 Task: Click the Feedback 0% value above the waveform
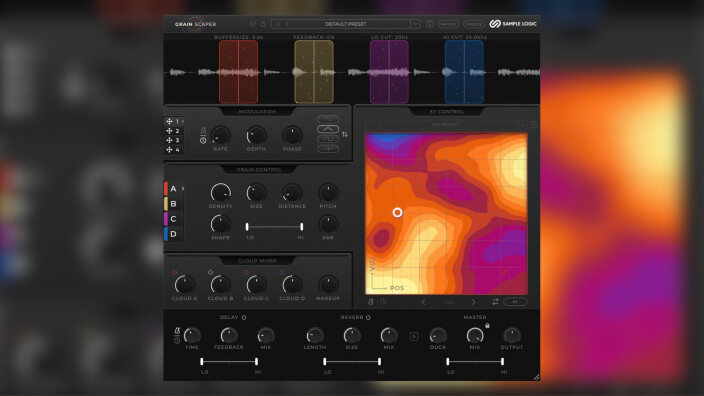(x=314, y=37)
